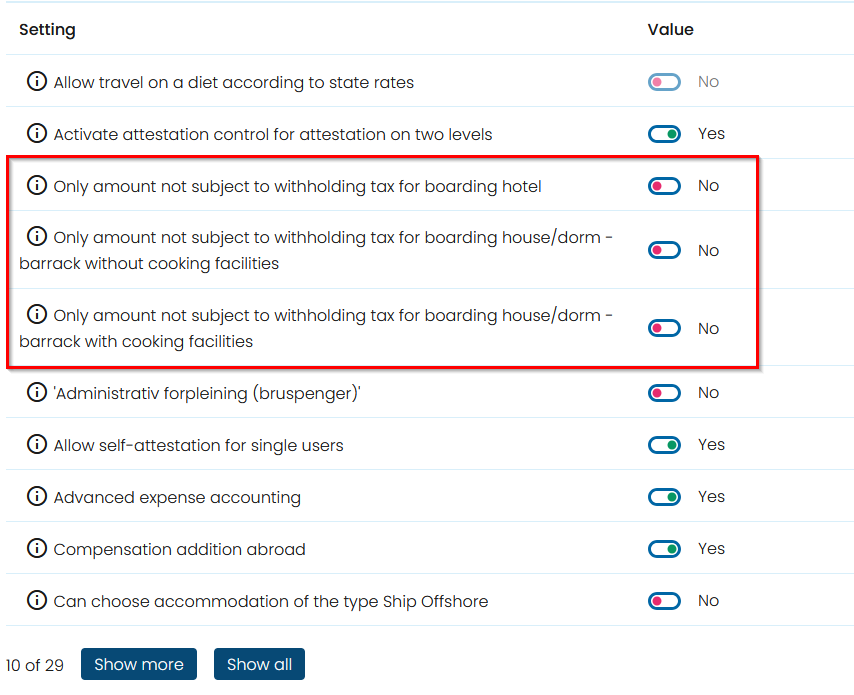Click info icon for Administrativ forpleining (bruspenger)
854x695 pixels.
(36, 392)
